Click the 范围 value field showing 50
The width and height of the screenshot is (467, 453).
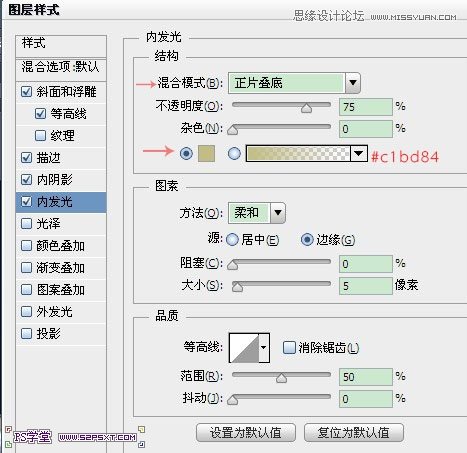(x=366, y=377)
